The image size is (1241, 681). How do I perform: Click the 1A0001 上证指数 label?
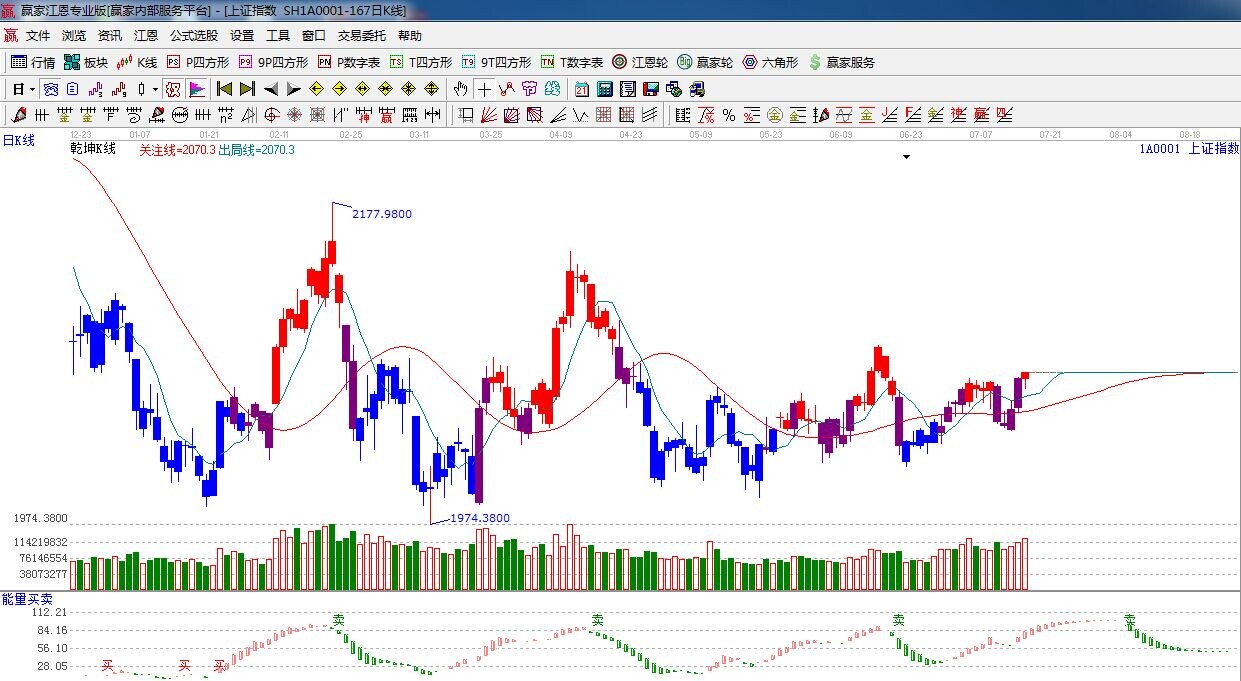click(x=1188, y=149)
